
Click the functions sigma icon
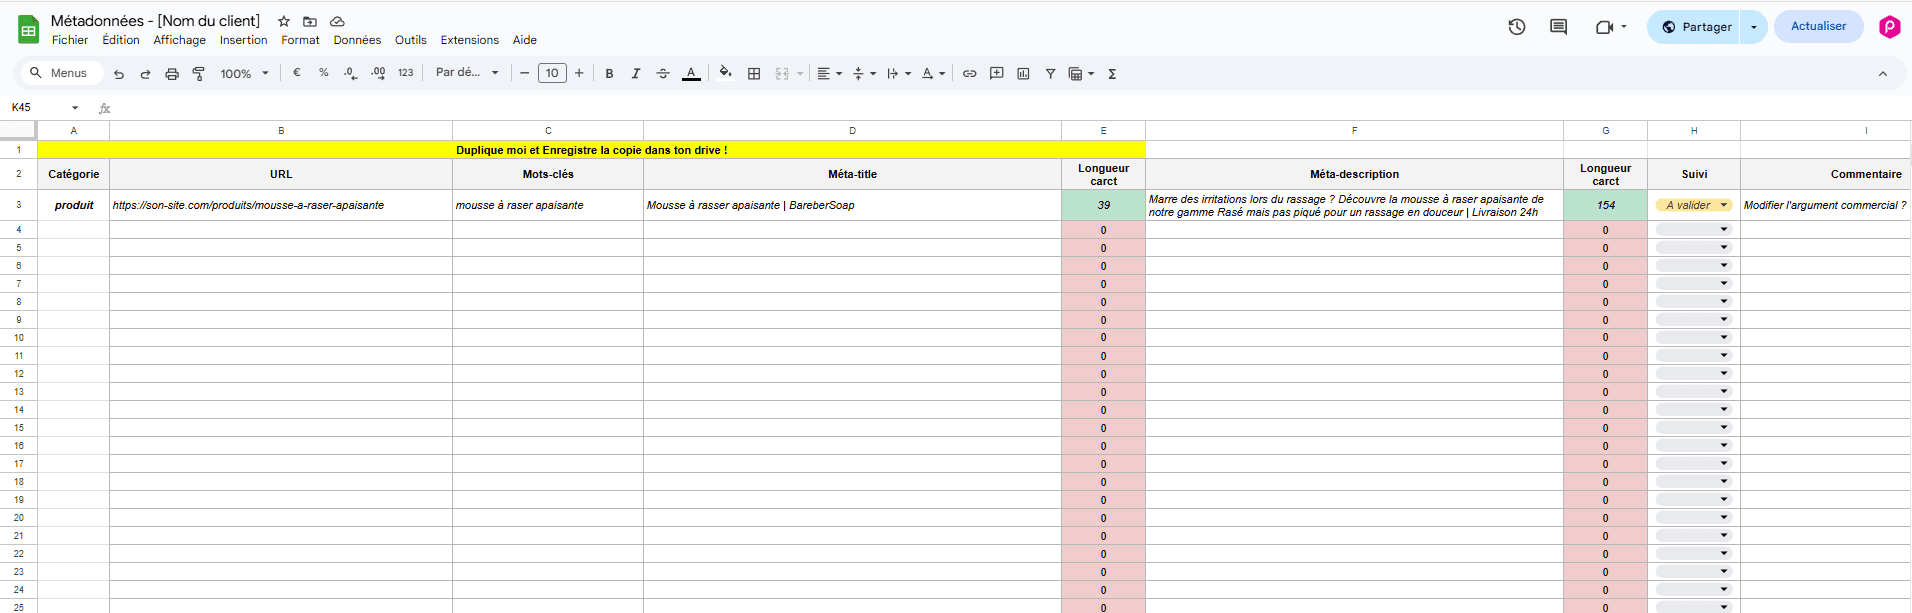pyautogui.click(x=1112, y=73)
